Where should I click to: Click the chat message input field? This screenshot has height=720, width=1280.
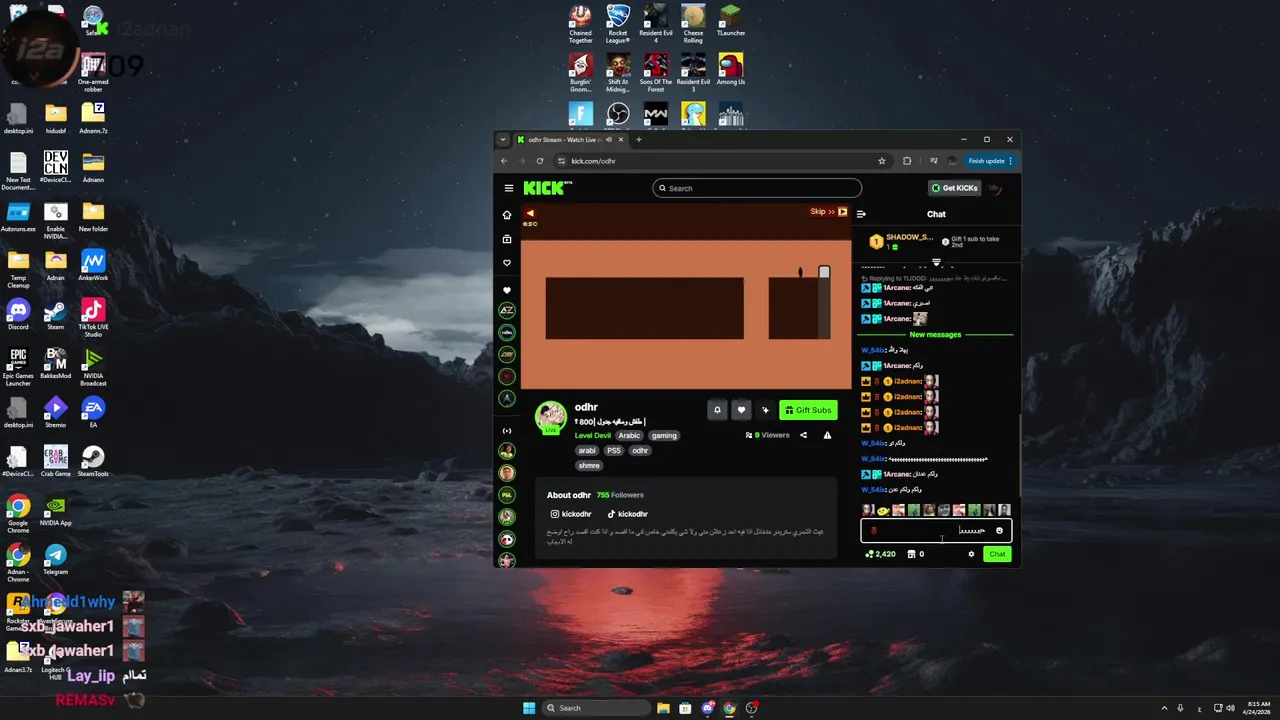(936, 531)
